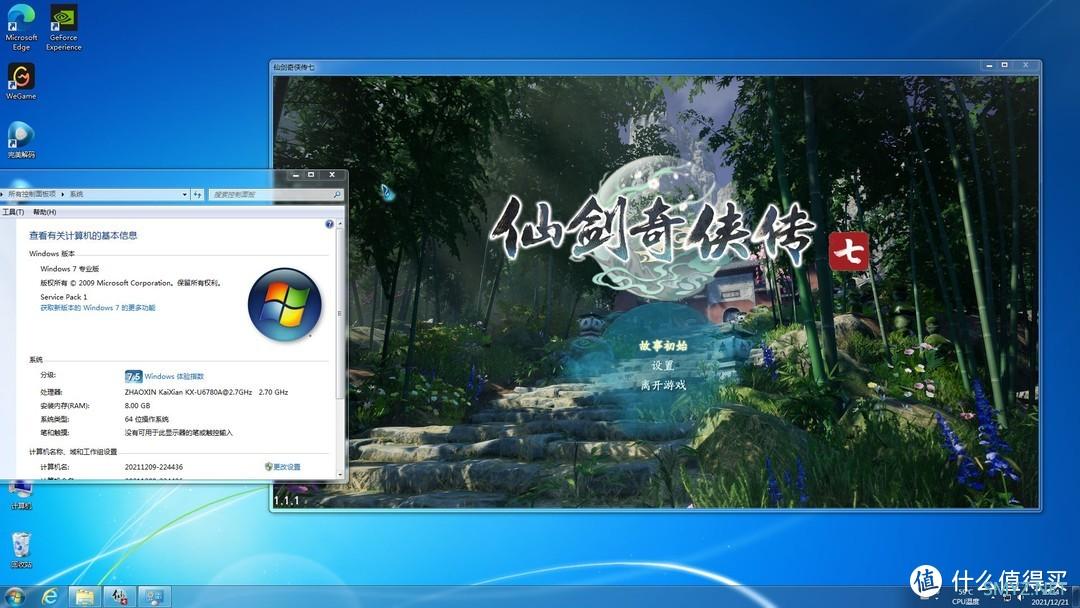
Task: Open the 获取新版本的 Windows 7 的更多功能 link
Action: pyautogui.click(x=98, y=308)
